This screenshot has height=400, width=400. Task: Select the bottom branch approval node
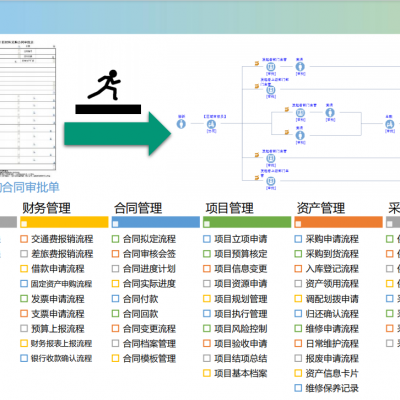pos(271,181)
